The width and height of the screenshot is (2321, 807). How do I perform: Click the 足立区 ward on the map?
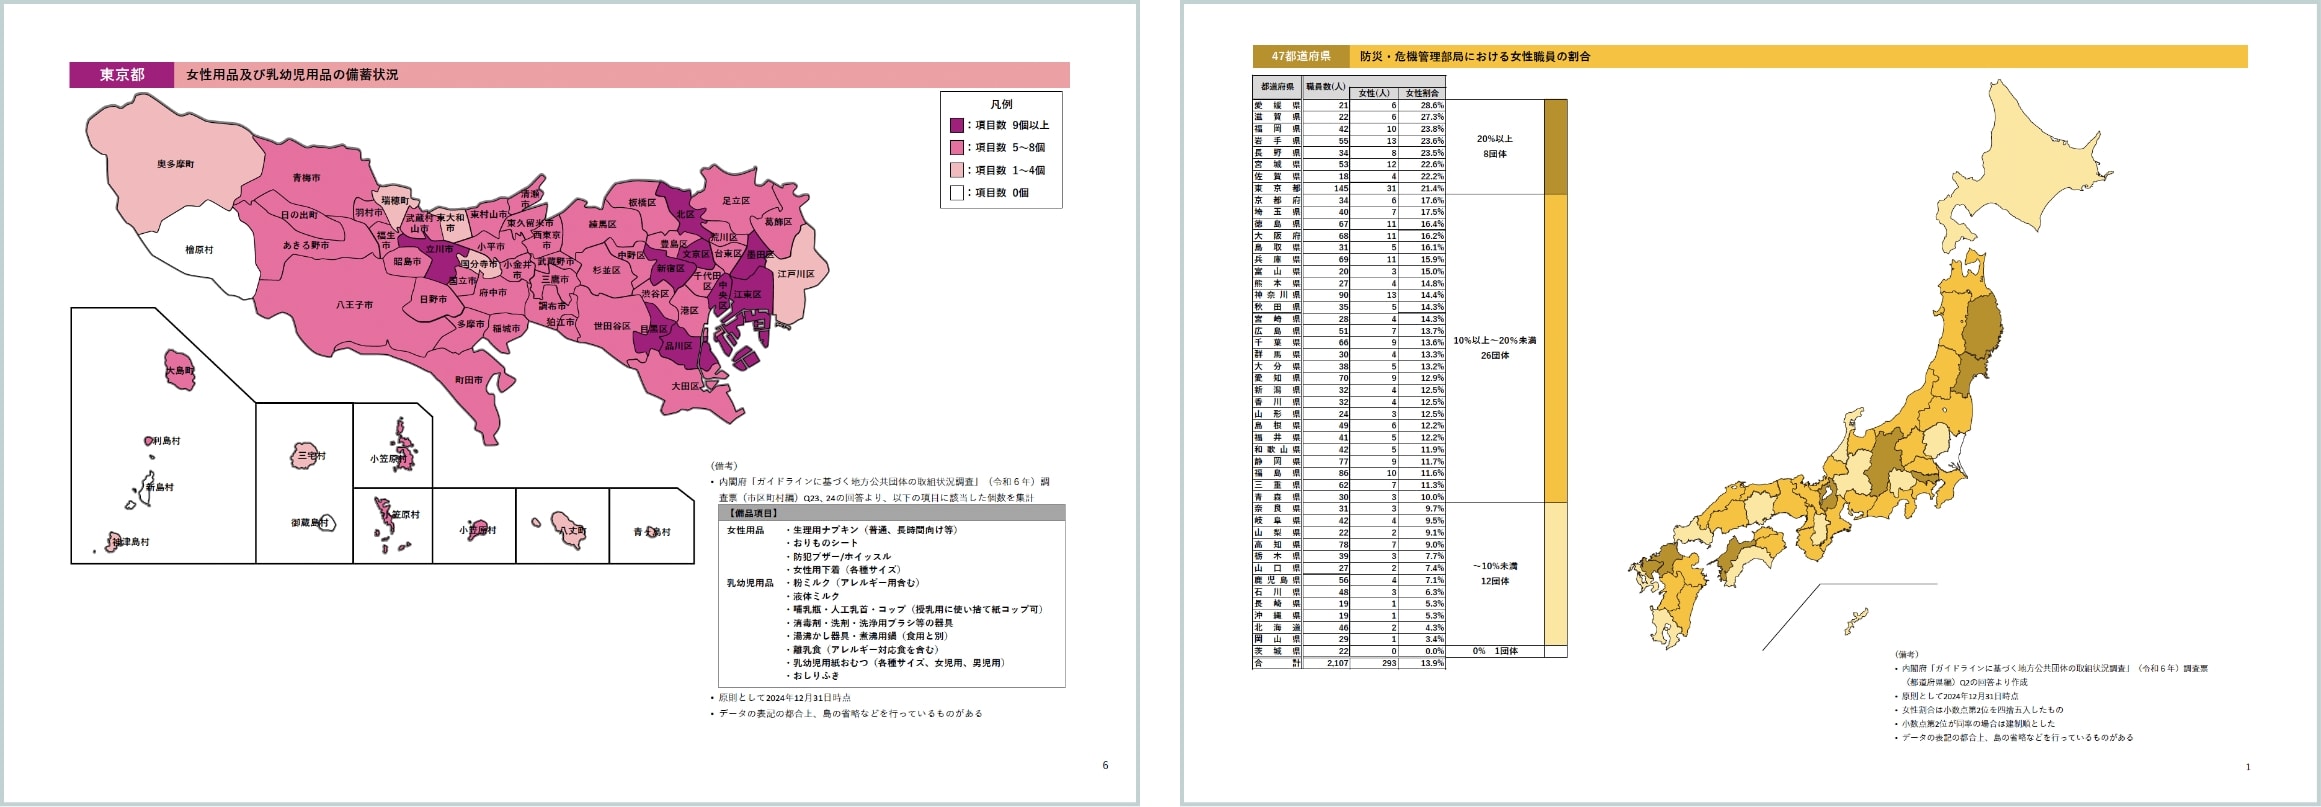click(x=735, y=201)
